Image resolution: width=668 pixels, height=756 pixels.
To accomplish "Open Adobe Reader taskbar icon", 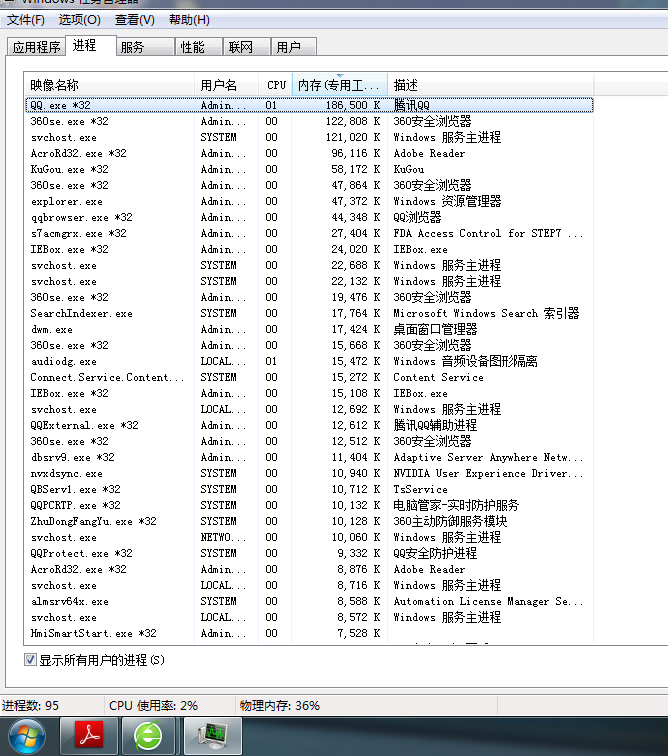I will coord(89,736).
